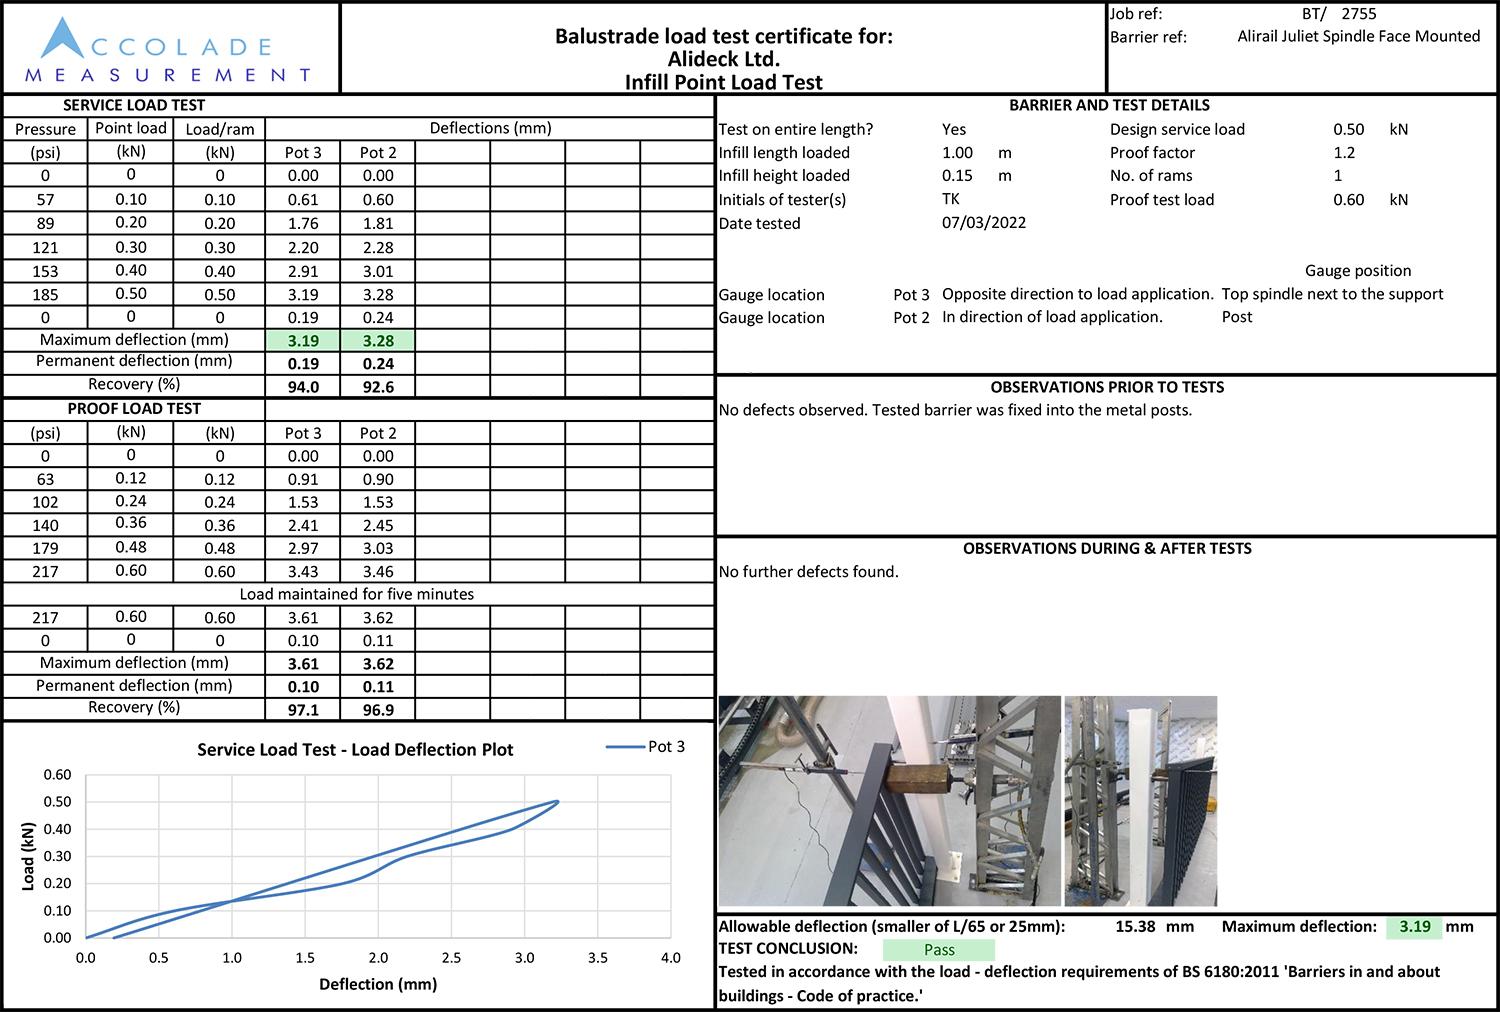Screen dimensions: 1500x1012
Task: Click the BS 6180:2011 accordance statement
Action: pos(1079,983)
